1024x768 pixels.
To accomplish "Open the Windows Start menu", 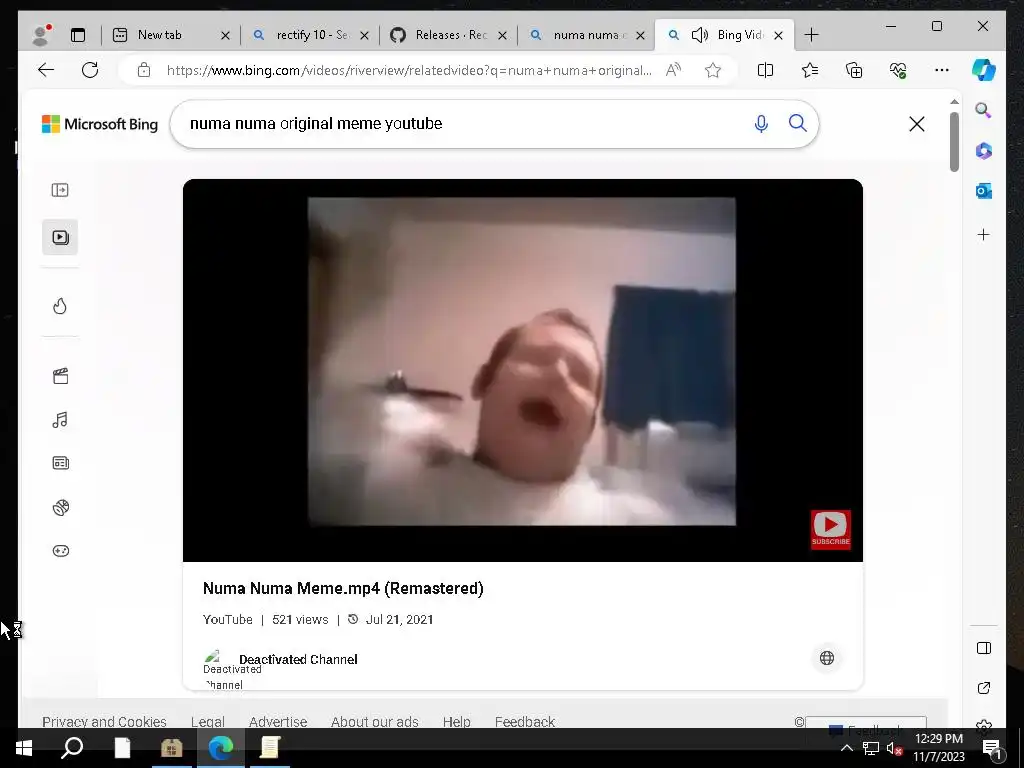I will point(24,748).
